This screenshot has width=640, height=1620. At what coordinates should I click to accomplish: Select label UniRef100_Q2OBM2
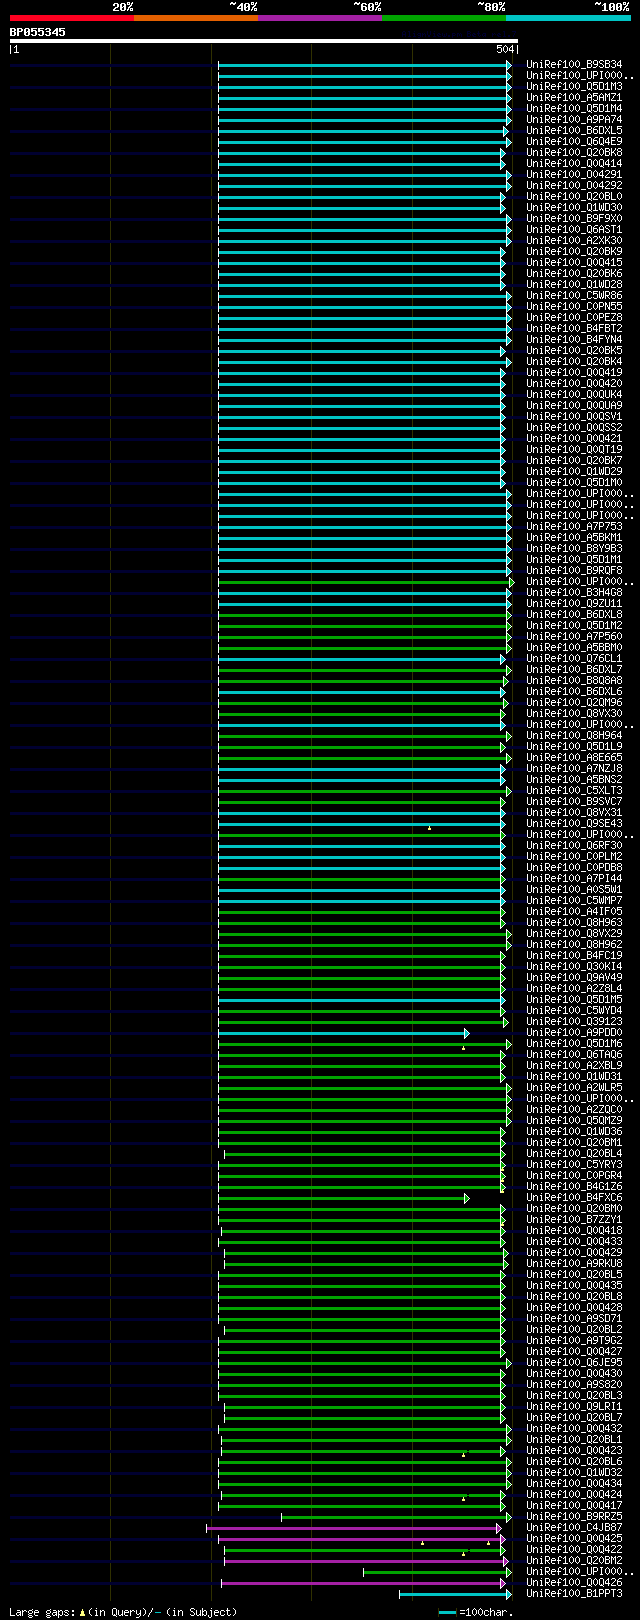pos(574,1561)
